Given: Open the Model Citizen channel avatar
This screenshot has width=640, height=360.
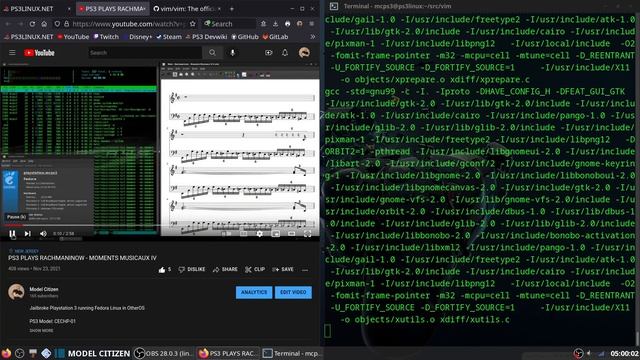Looking at the screenshot, I should point(16,292).
